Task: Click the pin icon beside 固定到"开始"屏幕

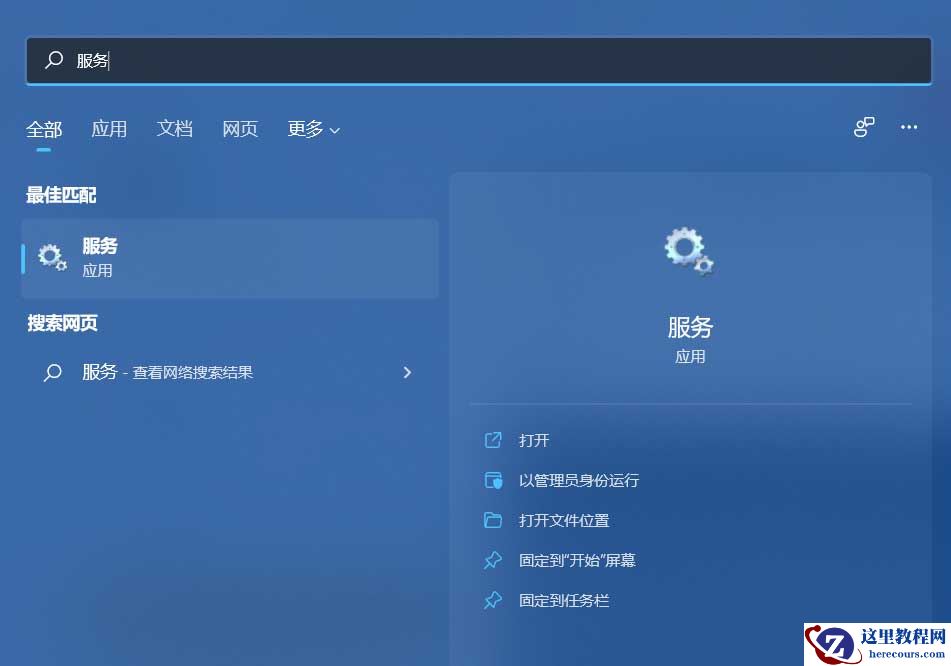Action: point(493,560)
